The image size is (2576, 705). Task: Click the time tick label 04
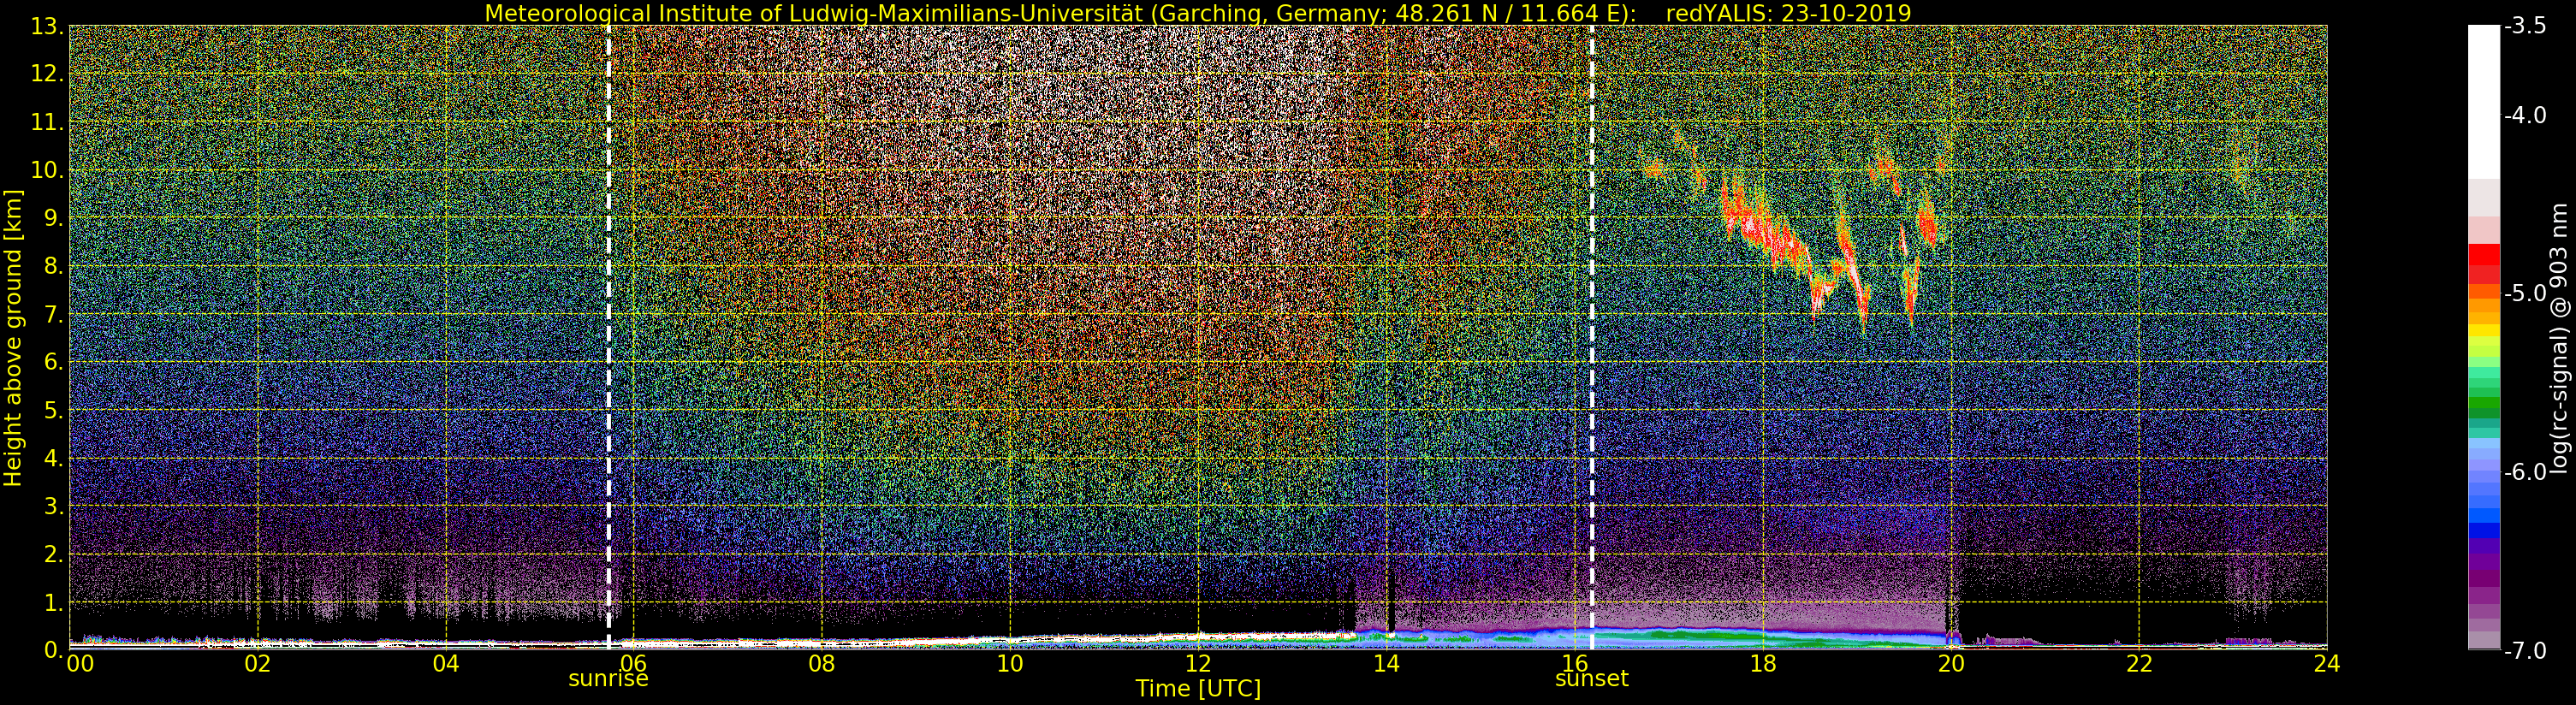tap(446, 663)
